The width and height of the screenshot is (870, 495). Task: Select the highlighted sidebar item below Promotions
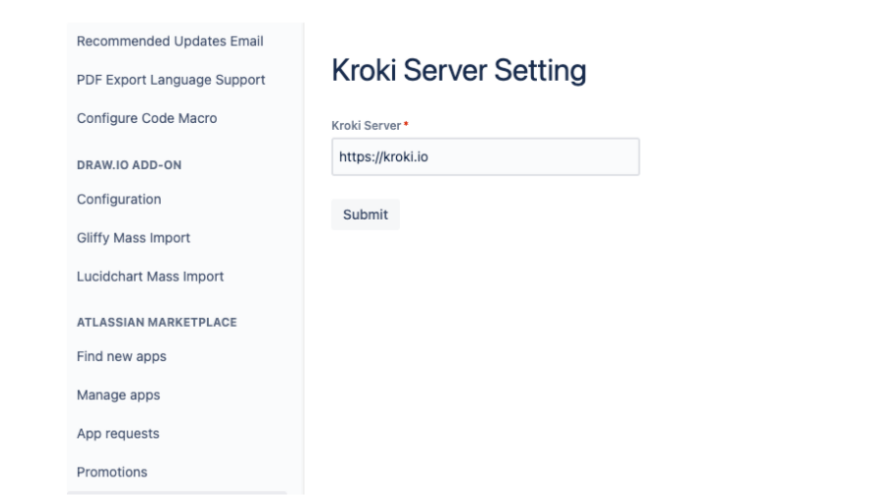(x=176, y=492)
